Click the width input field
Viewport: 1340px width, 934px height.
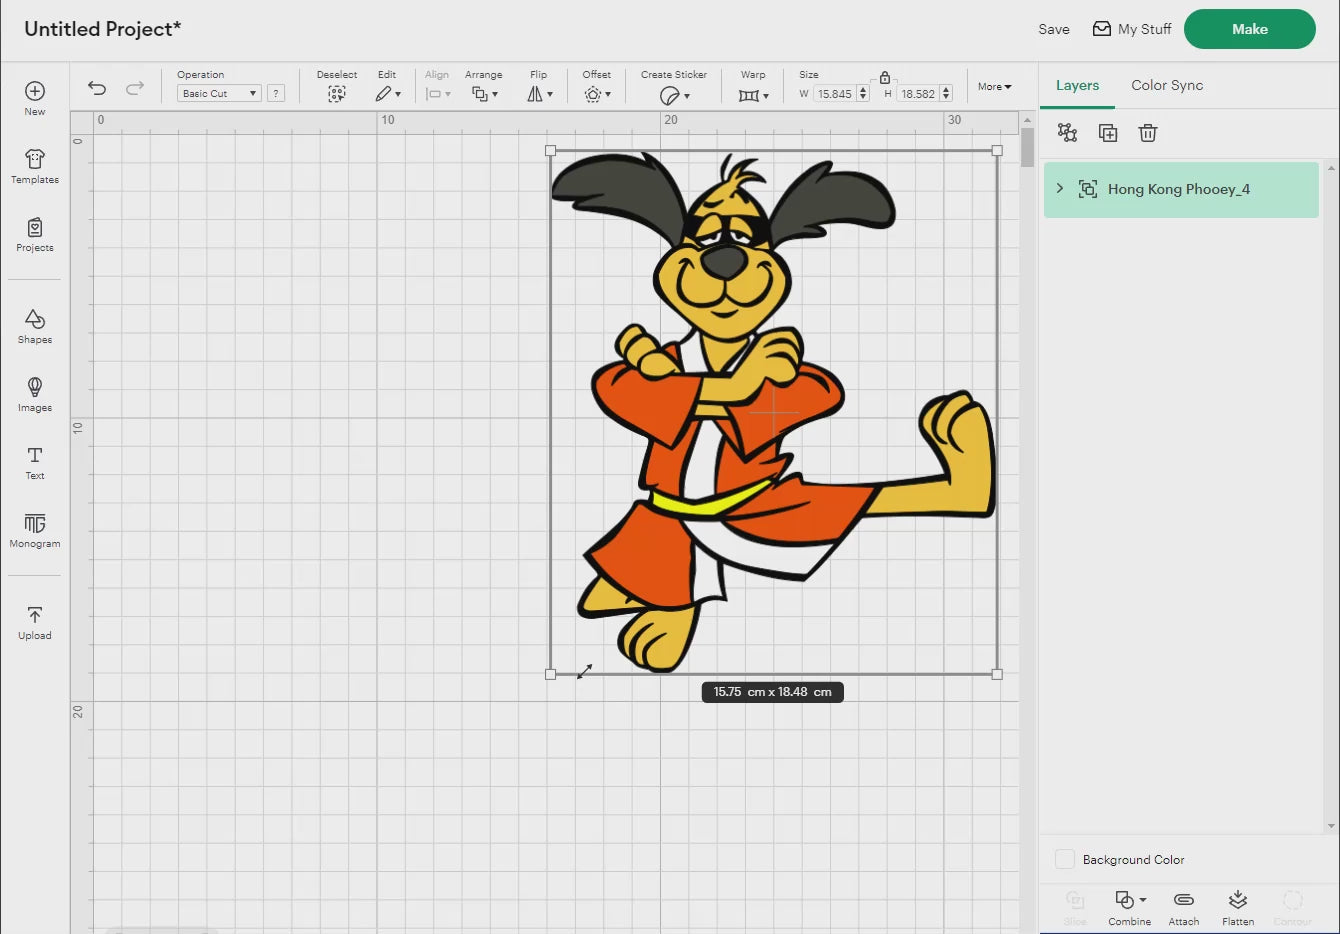(834, 94)
